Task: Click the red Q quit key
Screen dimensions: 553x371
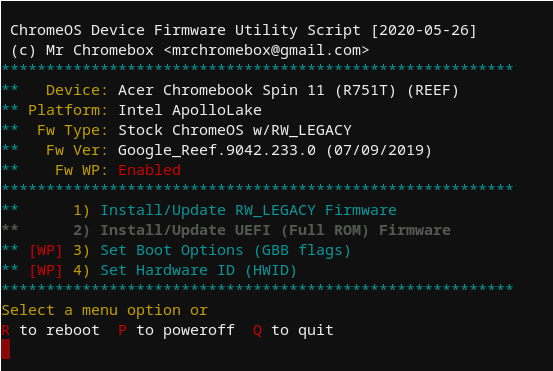Action: click(257, 331)
